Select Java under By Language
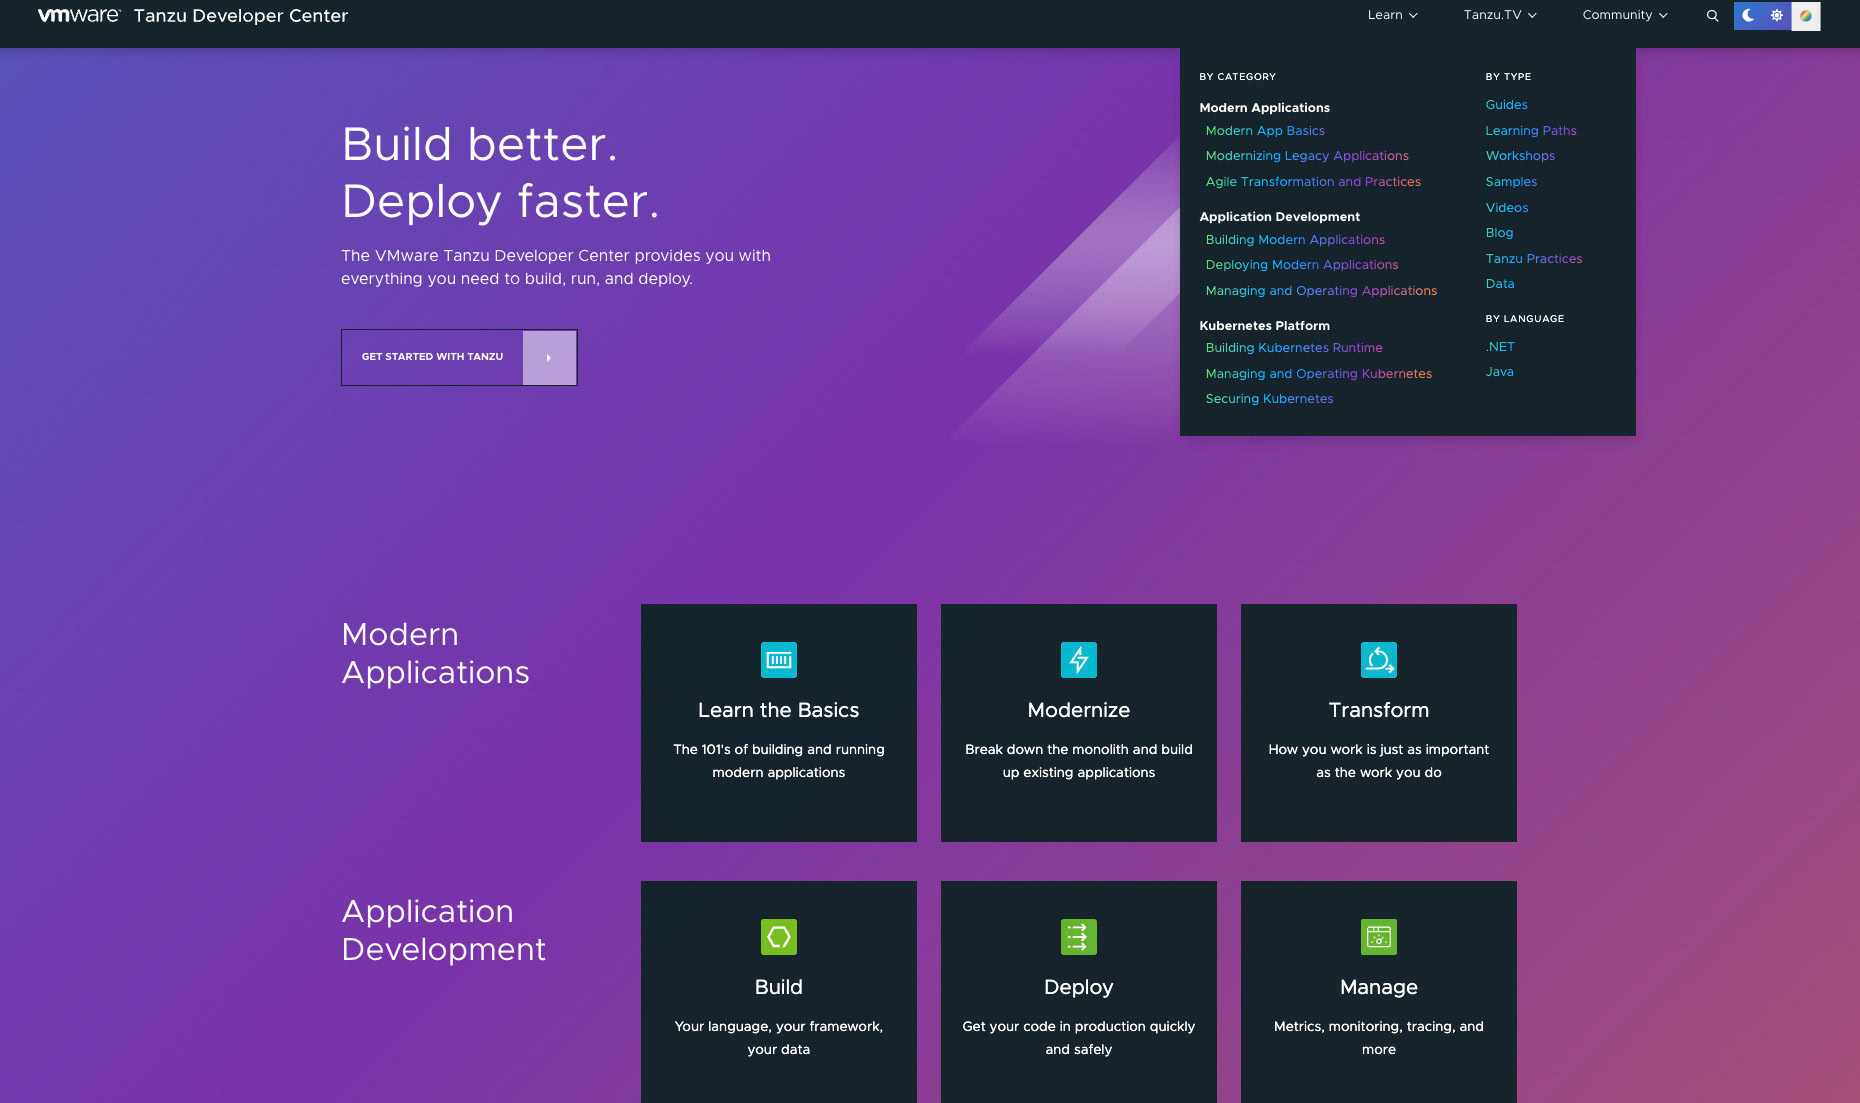This screenshot has width=1860, height=1103. [1499, 372]
